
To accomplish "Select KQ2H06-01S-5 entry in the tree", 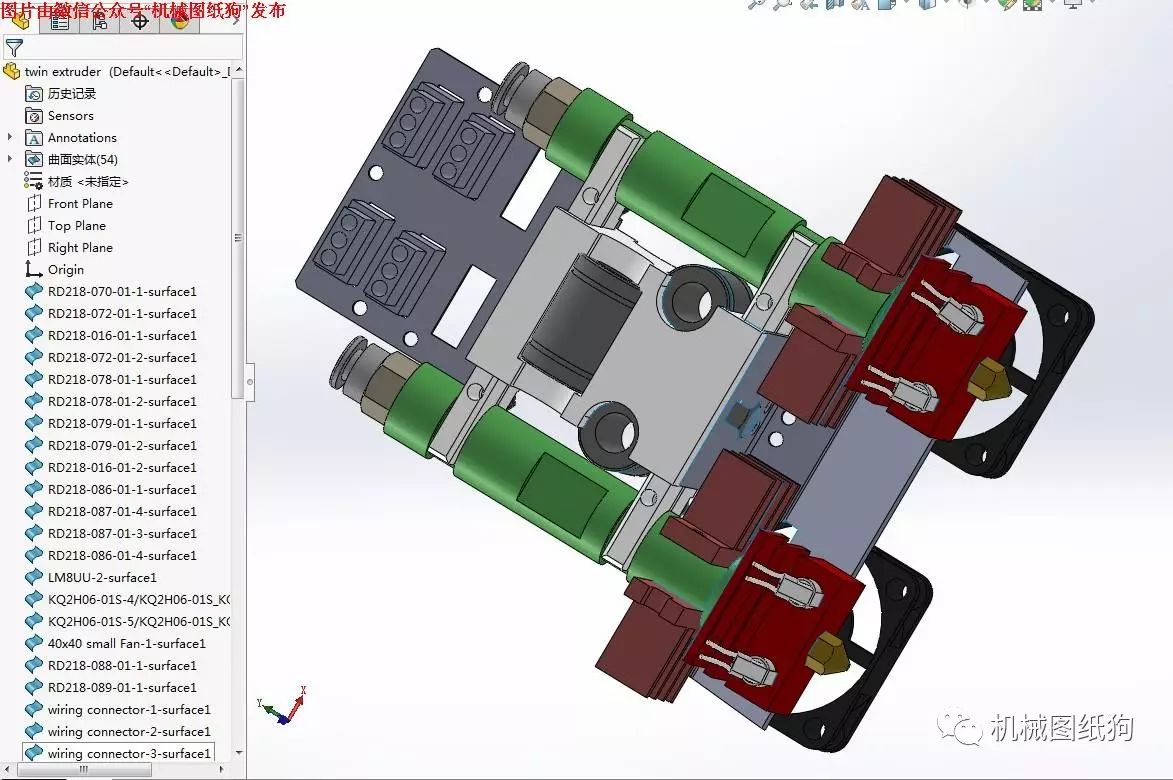I will [139, 621].
